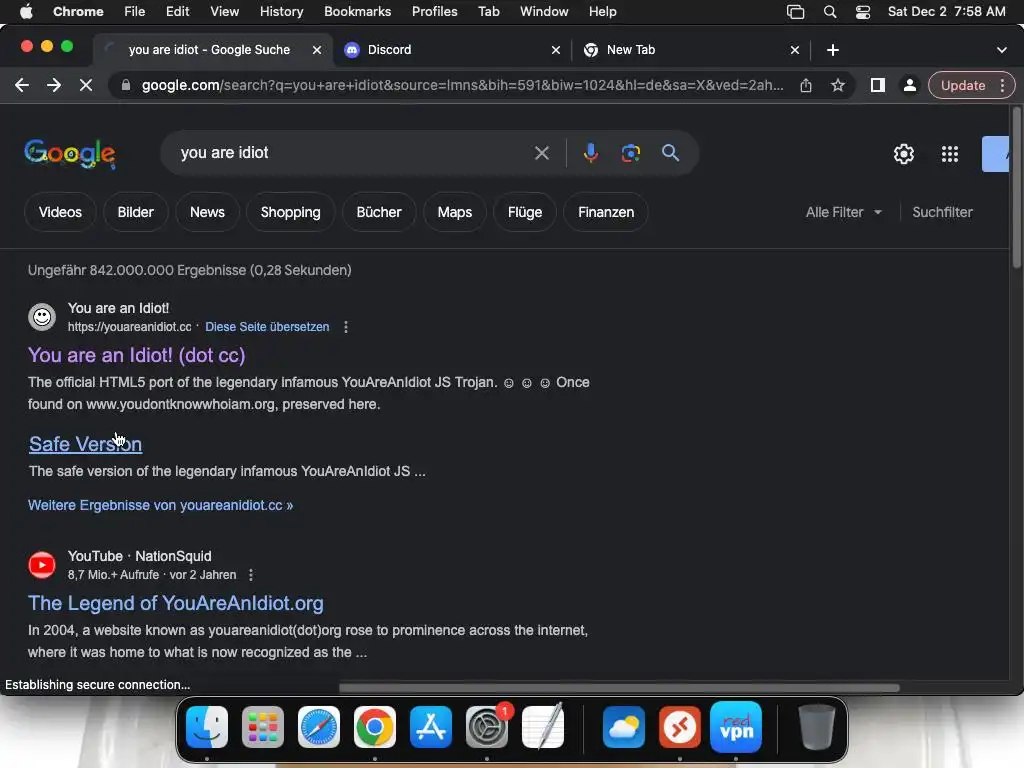Click the address bar URL
Screen dimensions: 1024x768
(x=462, y=85)
